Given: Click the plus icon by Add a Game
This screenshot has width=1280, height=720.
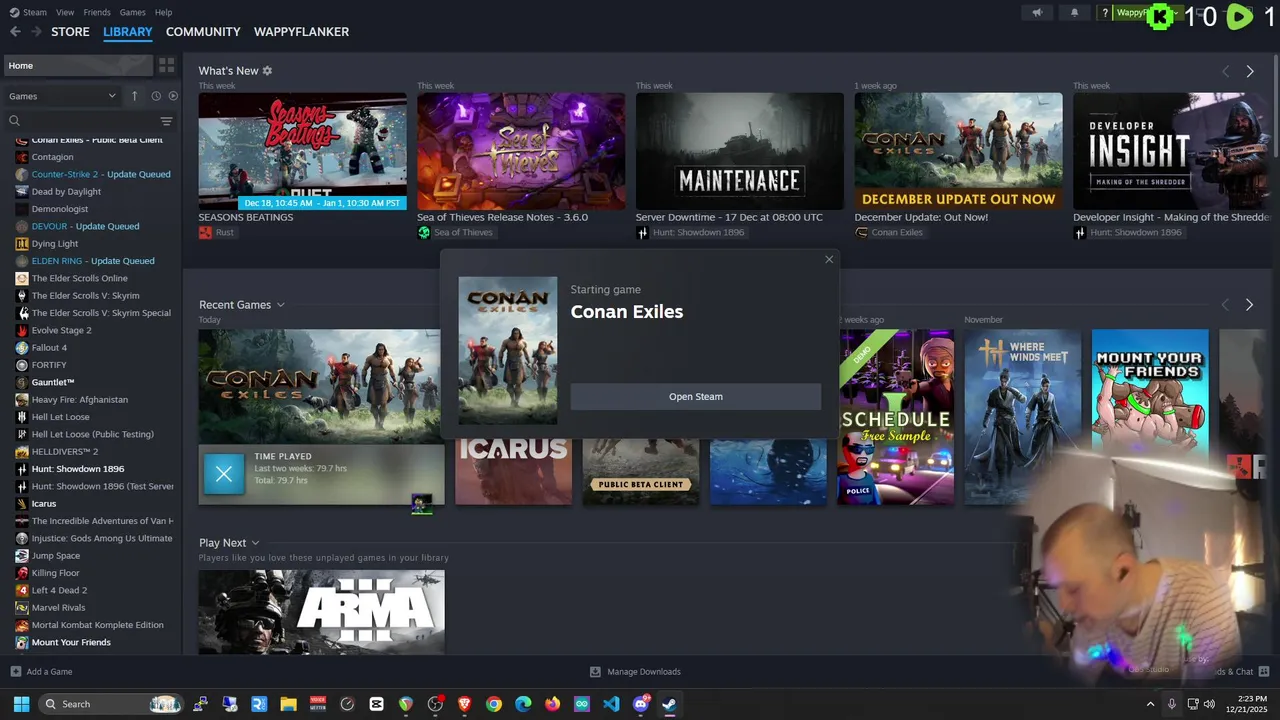Looking at the screenshot, I should (x=15, y=672).
